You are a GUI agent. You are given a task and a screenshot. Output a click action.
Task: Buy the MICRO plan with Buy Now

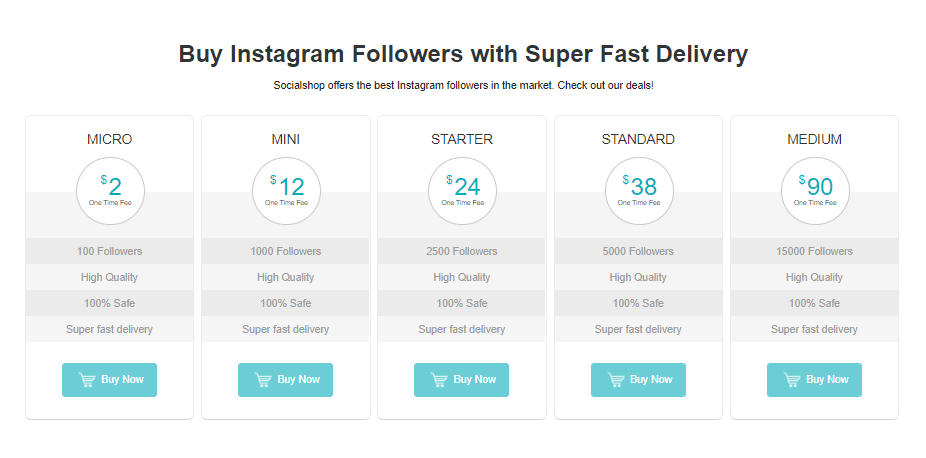pos(109,380)
